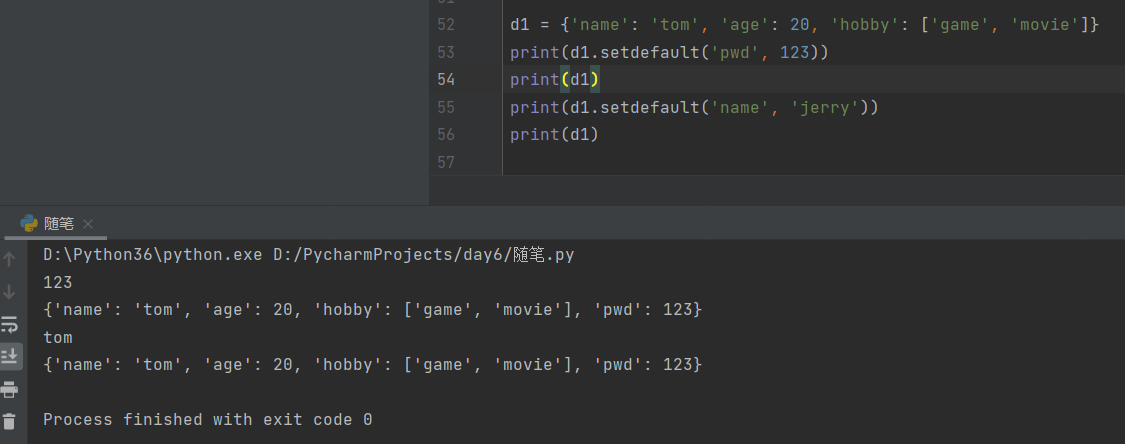Click line number 54 in gutter
The height and width of the screenshot is (444, 1125).
[x=446, y=80]
